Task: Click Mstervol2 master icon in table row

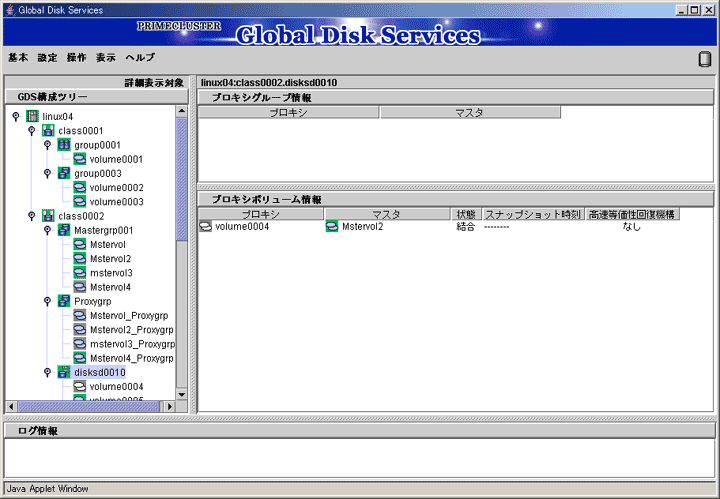Action: coord(332,227)
